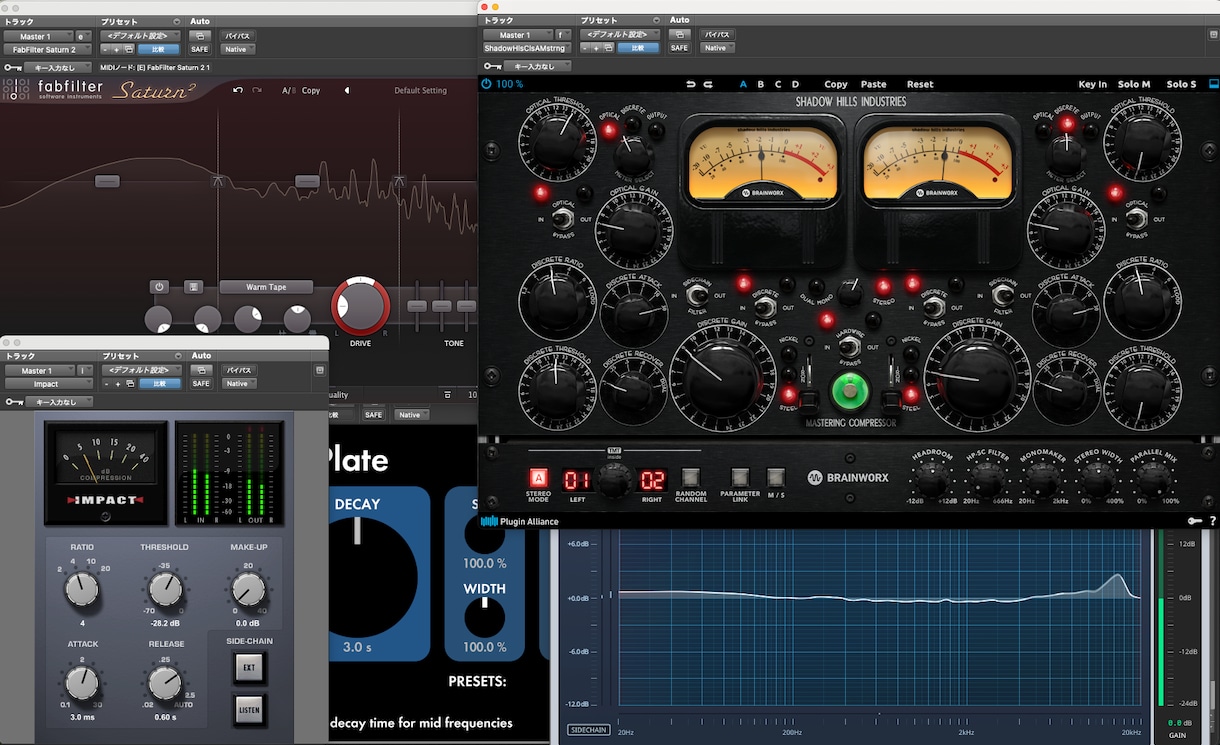Click the SIDECHAIN button under the EQ graph

[589, 730]
